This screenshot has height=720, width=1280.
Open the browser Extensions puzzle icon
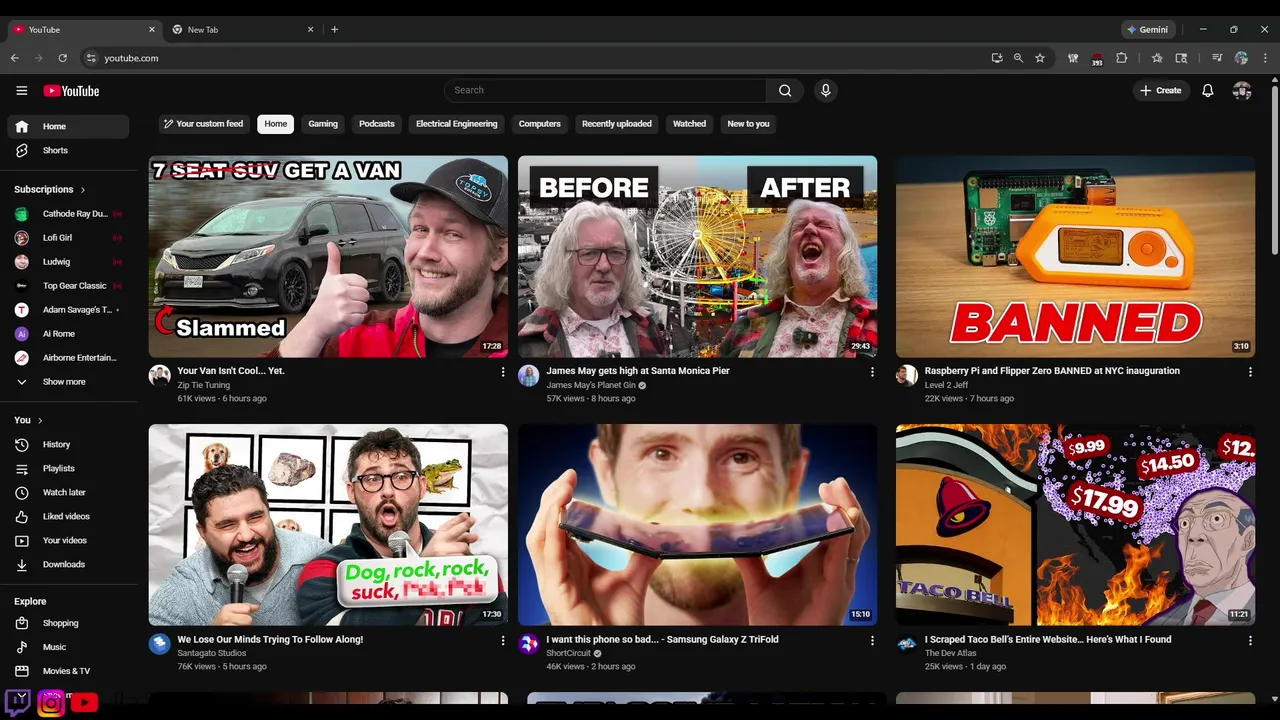point(1121,58)
